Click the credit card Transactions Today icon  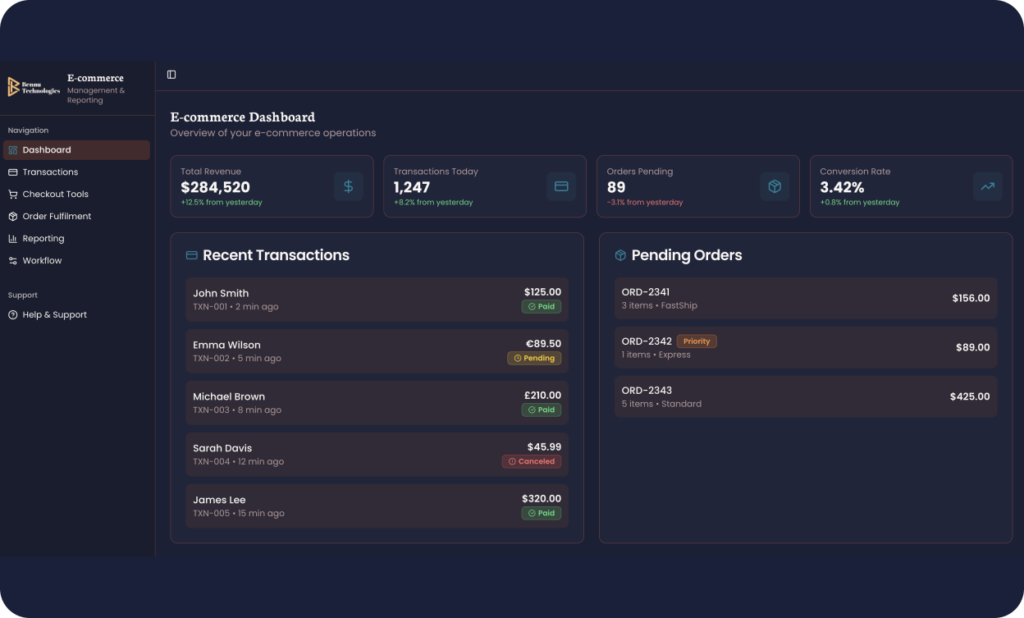(561, 187)
